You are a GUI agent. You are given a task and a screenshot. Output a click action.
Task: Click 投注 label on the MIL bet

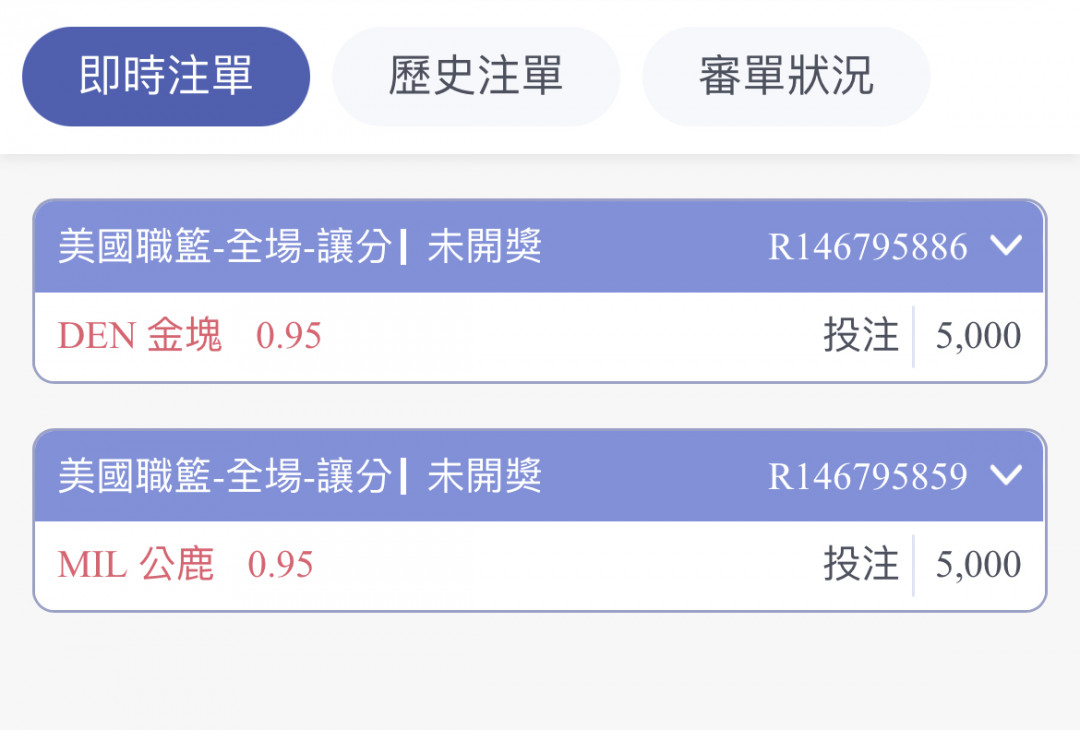(x=861, y=565)
